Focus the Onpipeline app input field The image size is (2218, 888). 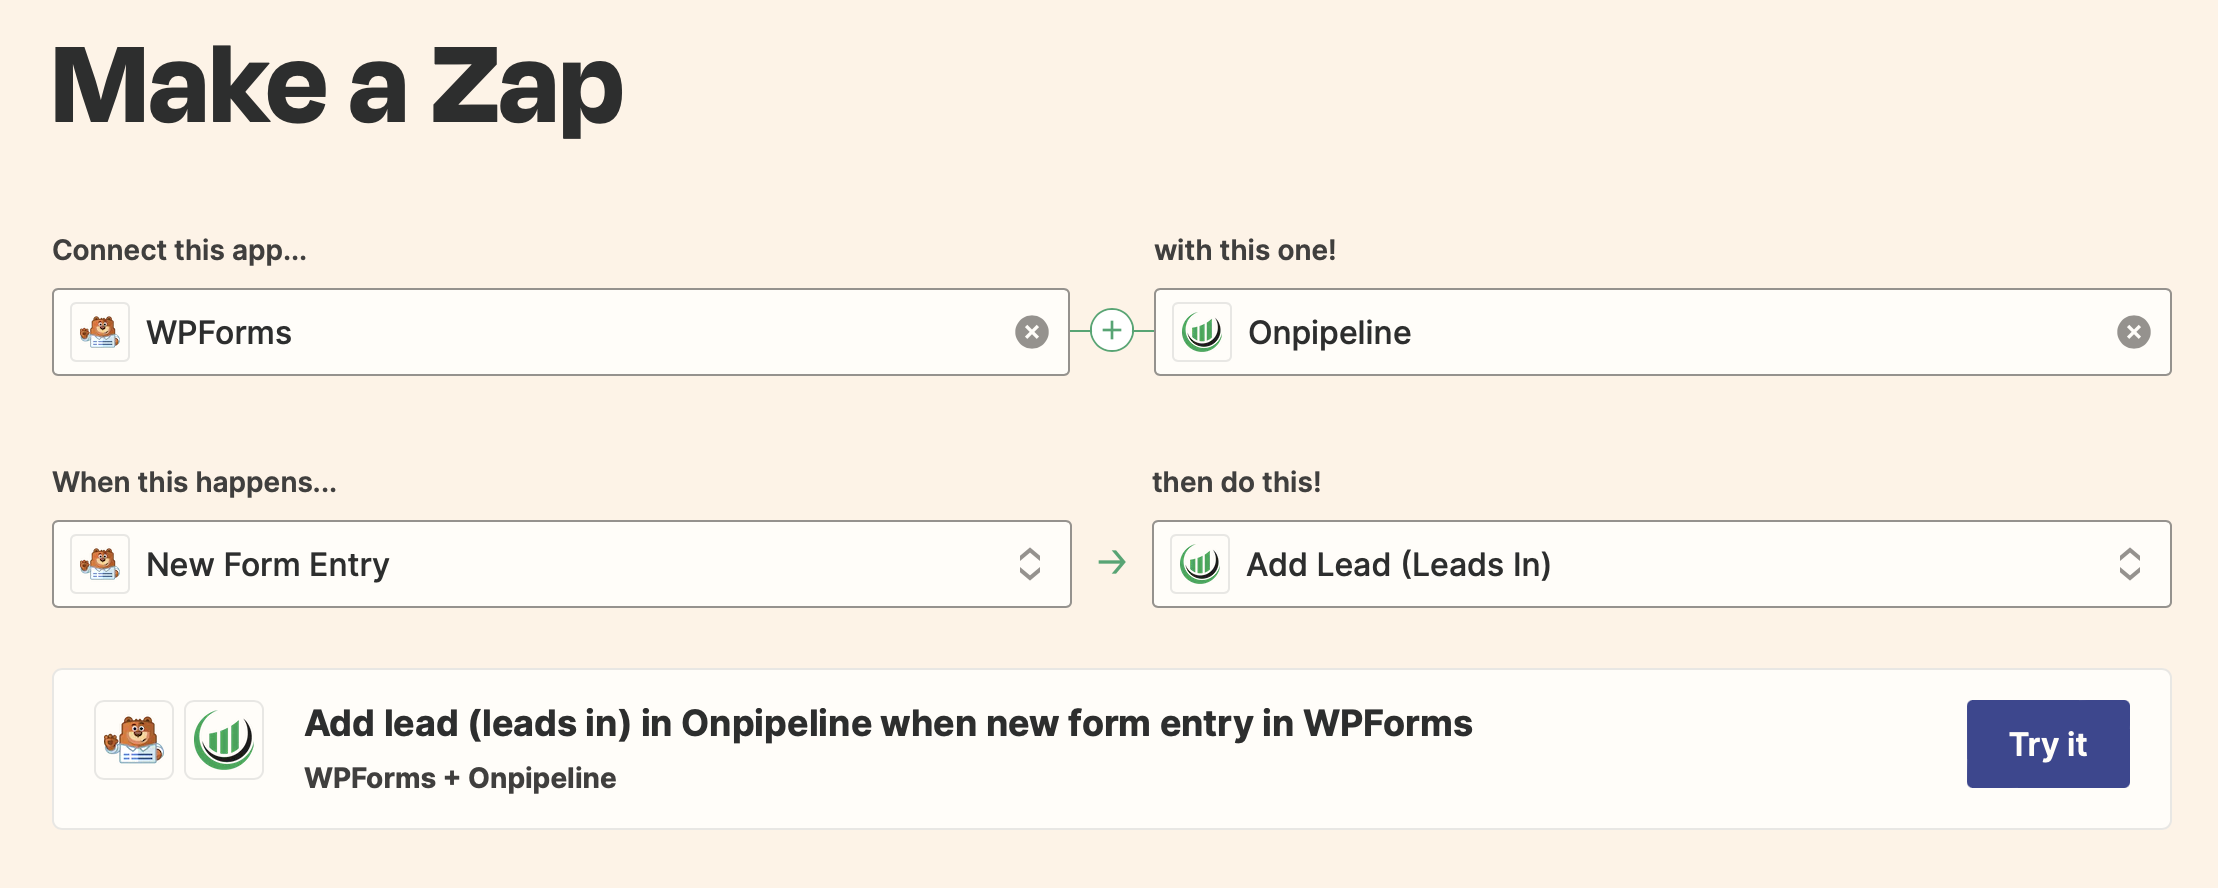pyautogui.click(x=1662, y=332)
